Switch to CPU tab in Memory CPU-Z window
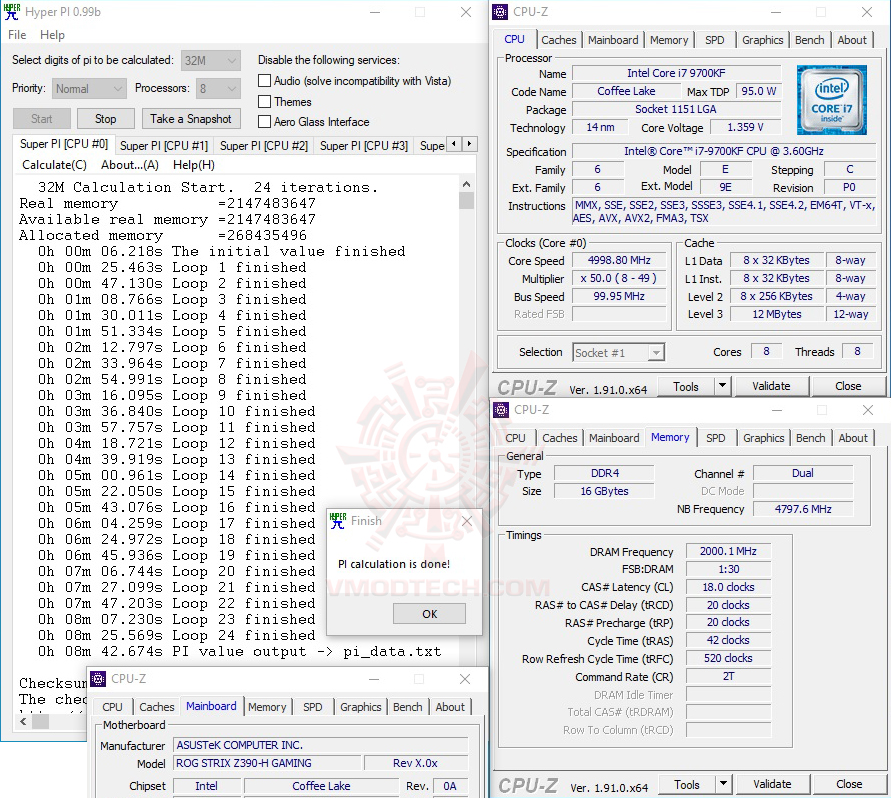The image size is (891, 798). point(515,438)
